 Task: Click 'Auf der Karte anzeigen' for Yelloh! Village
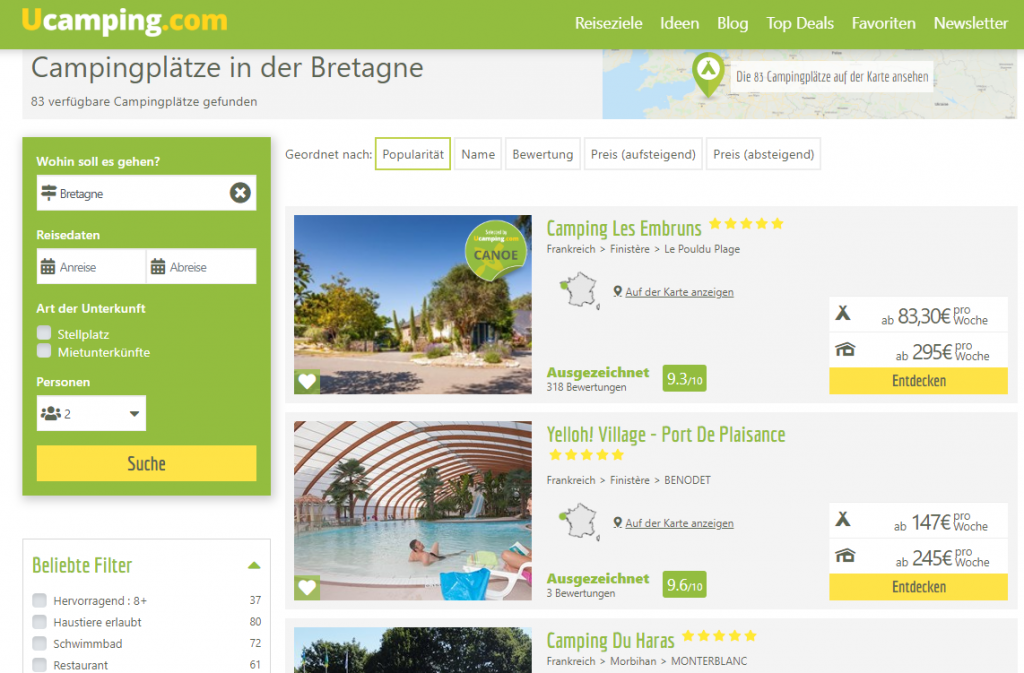[679, 523]
